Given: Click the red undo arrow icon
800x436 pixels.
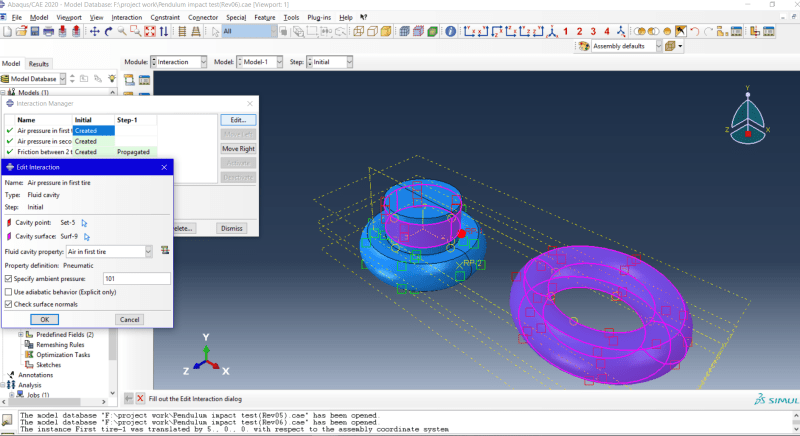Looking at the screenshot, I should click(694, 32).
